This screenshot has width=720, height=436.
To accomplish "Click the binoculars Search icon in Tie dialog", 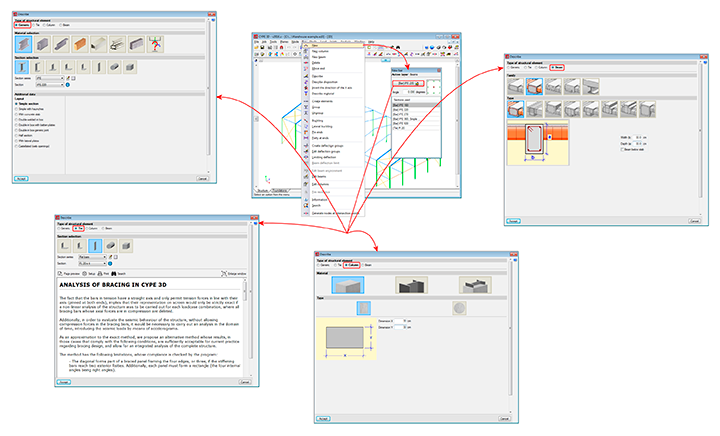I will (x=114, y=274).
